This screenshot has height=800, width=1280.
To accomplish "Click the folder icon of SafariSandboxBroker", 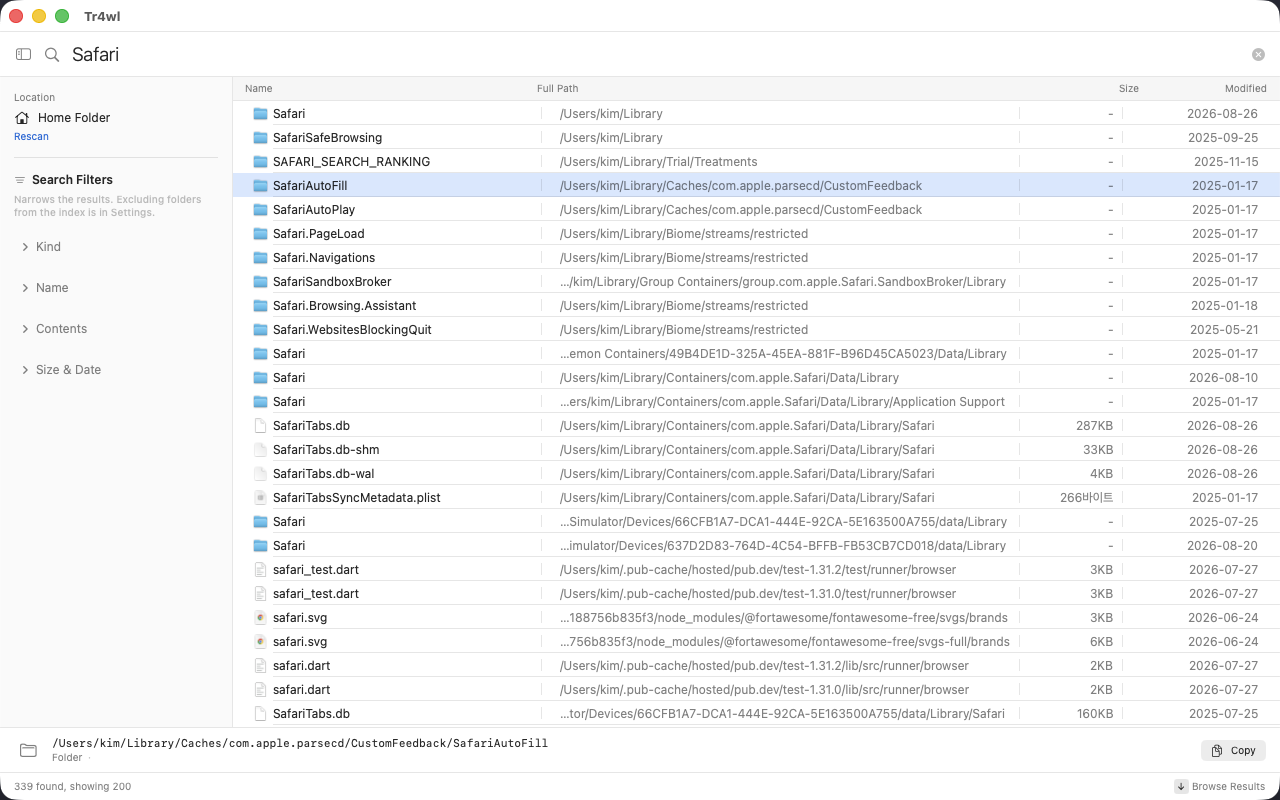I will point(260,281).
